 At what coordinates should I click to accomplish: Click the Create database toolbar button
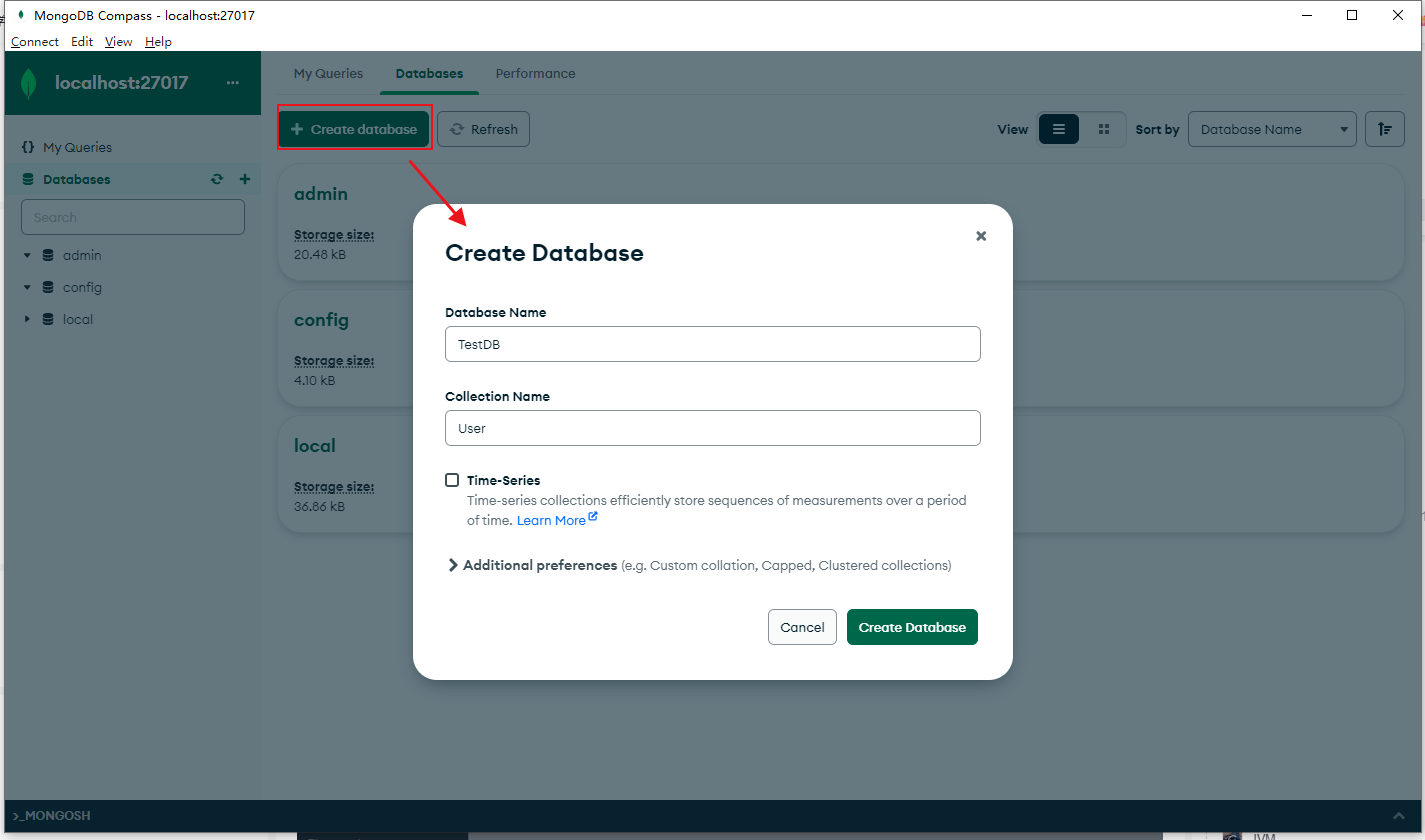pos(354,129)
